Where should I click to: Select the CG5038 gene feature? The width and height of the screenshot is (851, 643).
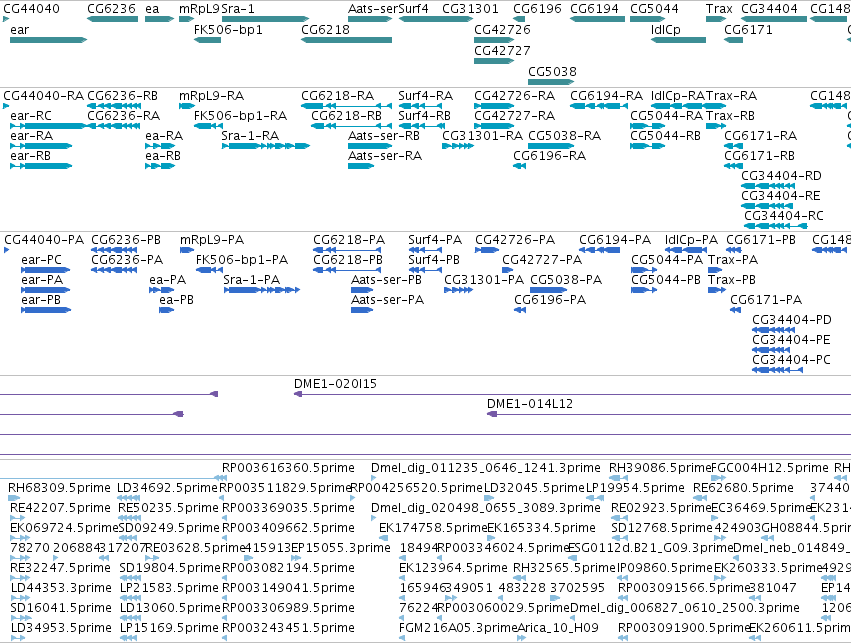coord(551,82)
